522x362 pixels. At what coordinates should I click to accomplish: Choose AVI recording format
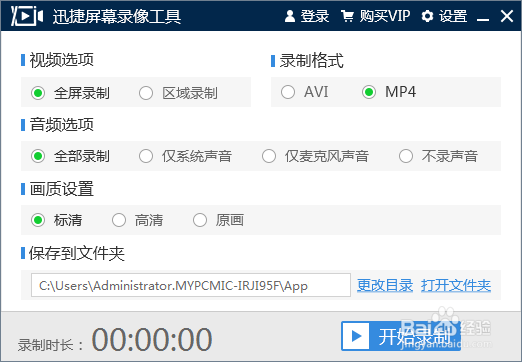[x=305, y=92]
